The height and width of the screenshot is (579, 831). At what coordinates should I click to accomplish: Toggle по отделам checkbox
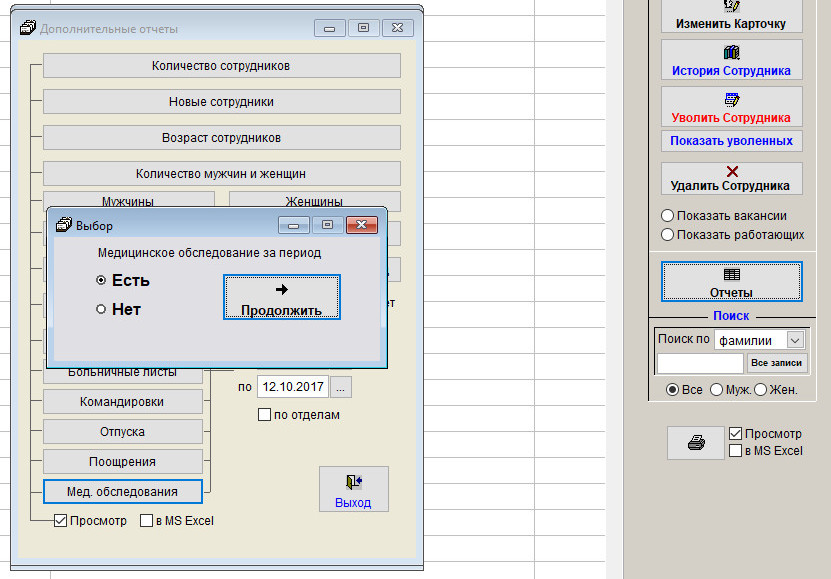click(x=264, y=415)
